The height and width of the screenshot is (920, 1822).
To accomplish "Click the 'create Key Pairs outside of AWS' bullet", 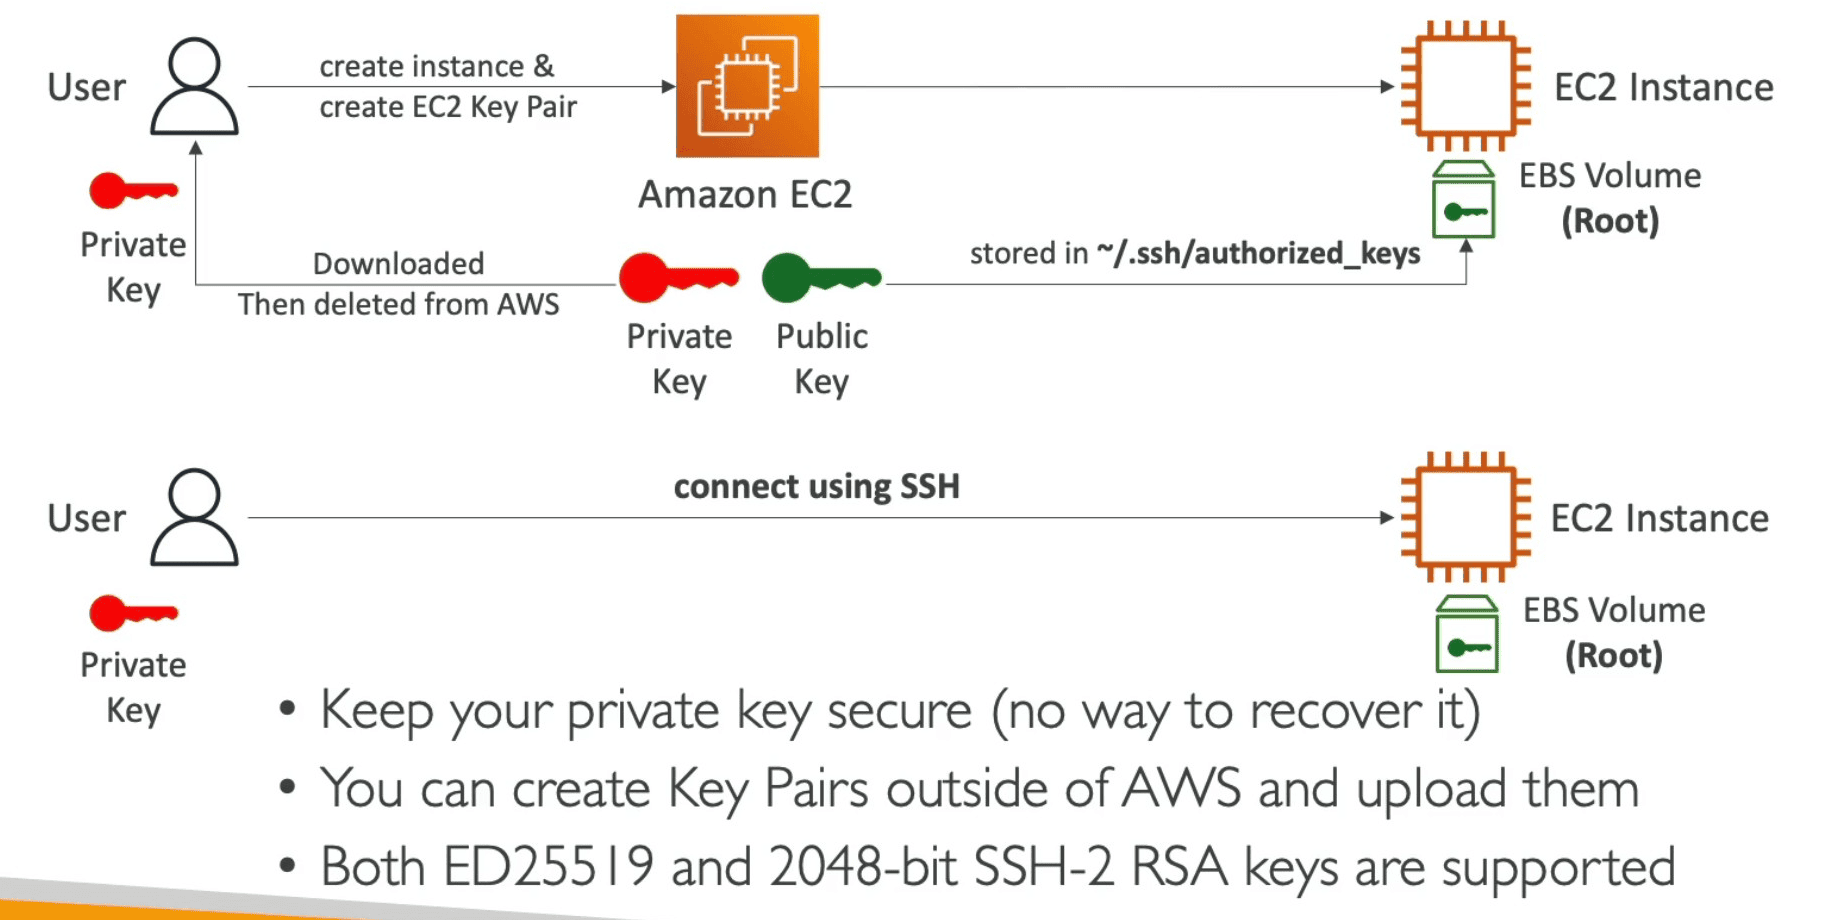I will click(978, 789).
